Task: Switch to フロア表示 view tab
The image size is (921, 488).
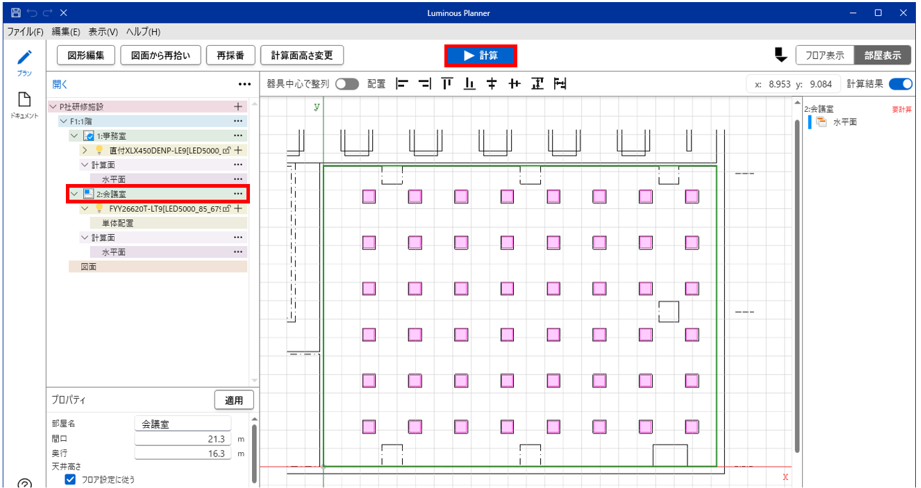Action: (x=823, y=55)
